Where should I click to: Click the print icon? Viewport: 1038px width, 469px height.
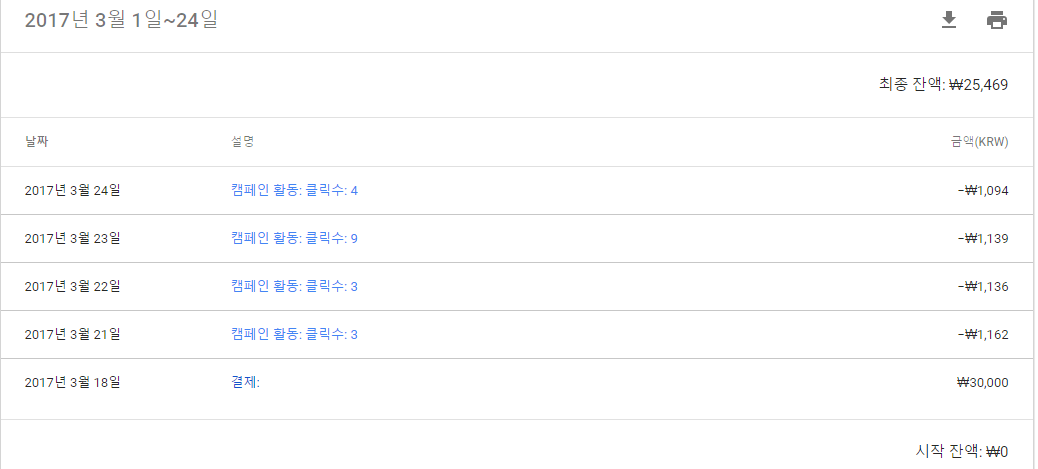[997, 20]
